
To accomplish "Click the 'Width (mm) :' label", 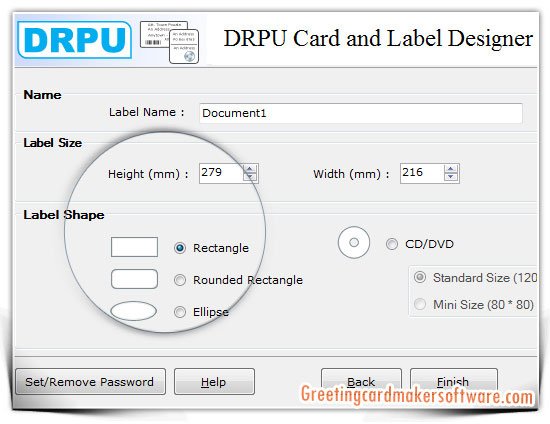I will click(x=351, y=174).
